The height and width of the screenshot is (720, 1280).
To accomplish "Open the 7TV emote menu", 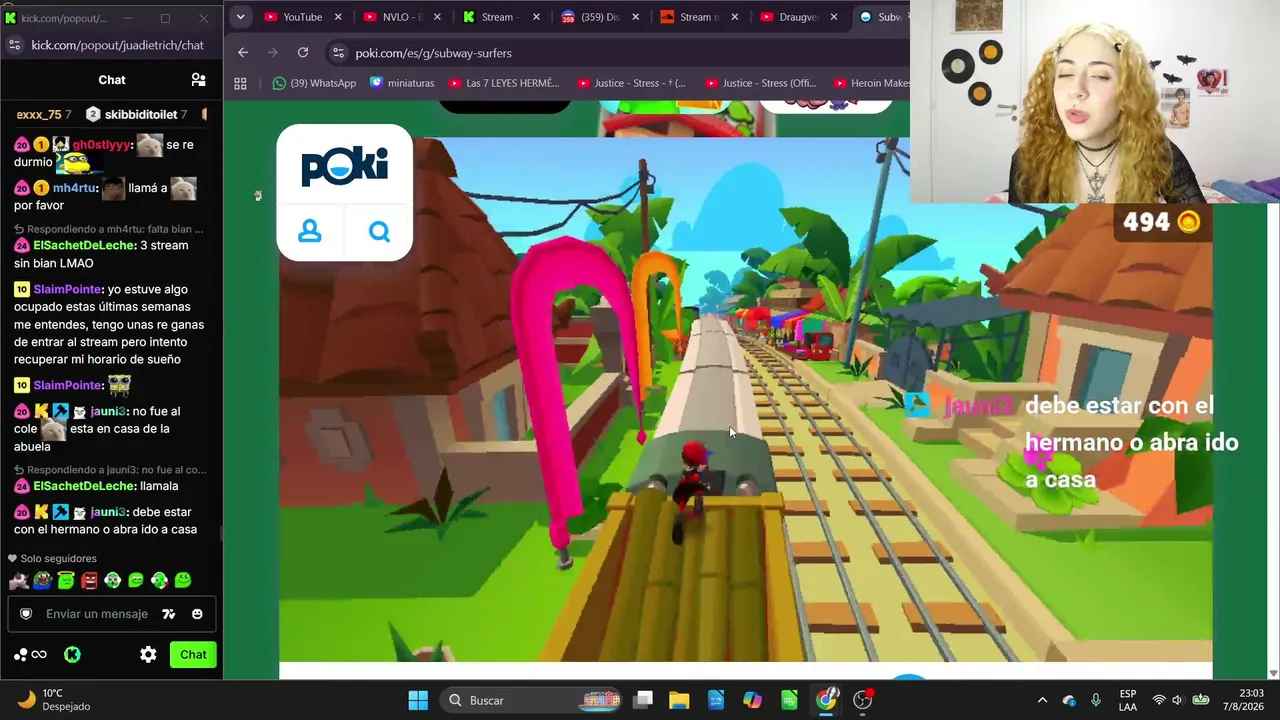I will coord(169,614).
